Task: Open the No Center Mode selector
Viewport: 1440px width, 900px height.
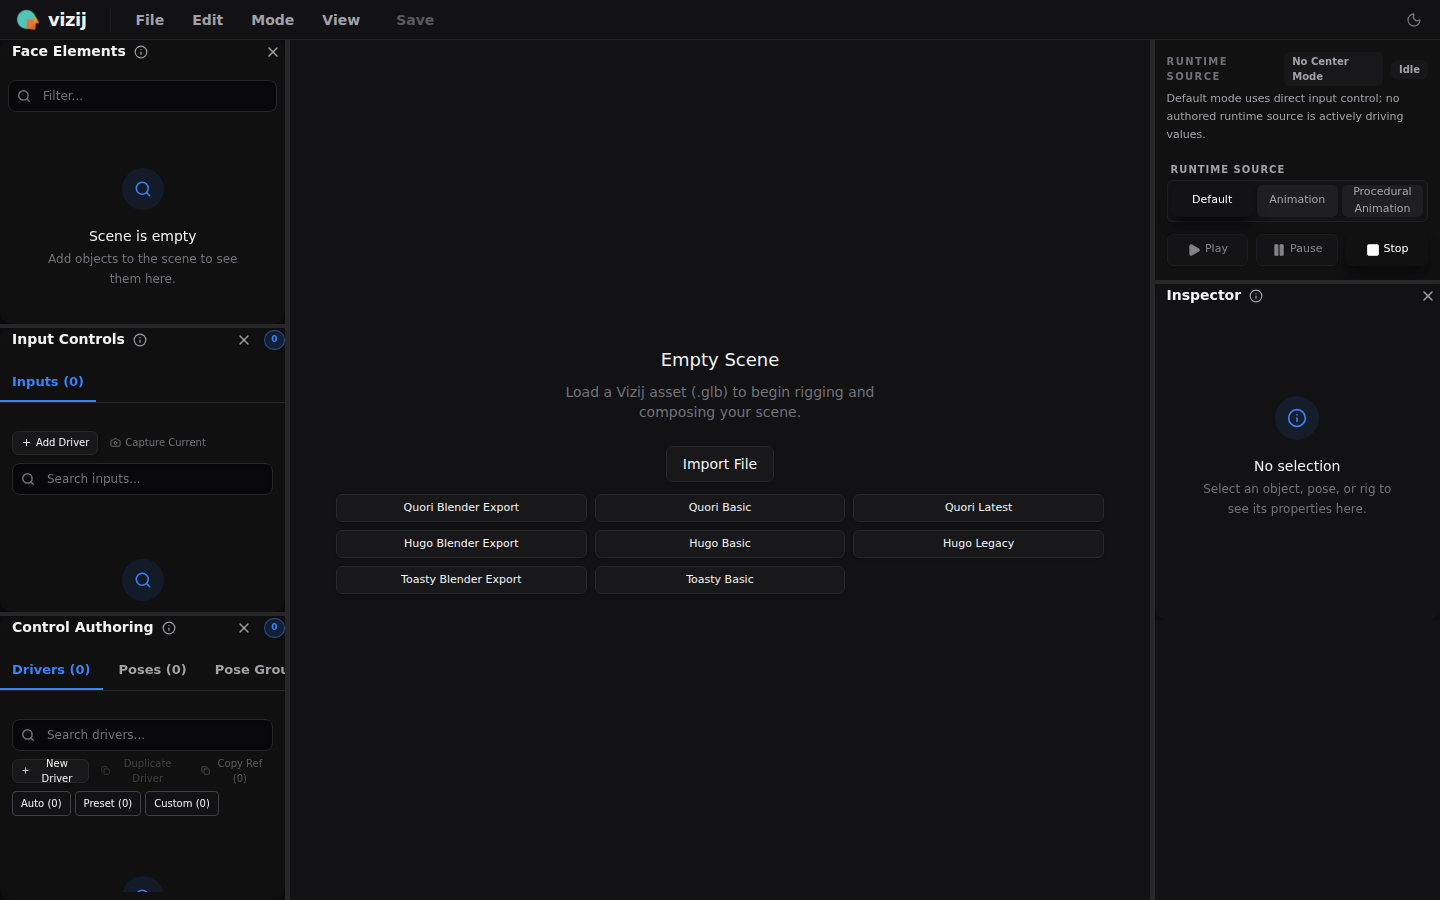Action: point(1332,68)
